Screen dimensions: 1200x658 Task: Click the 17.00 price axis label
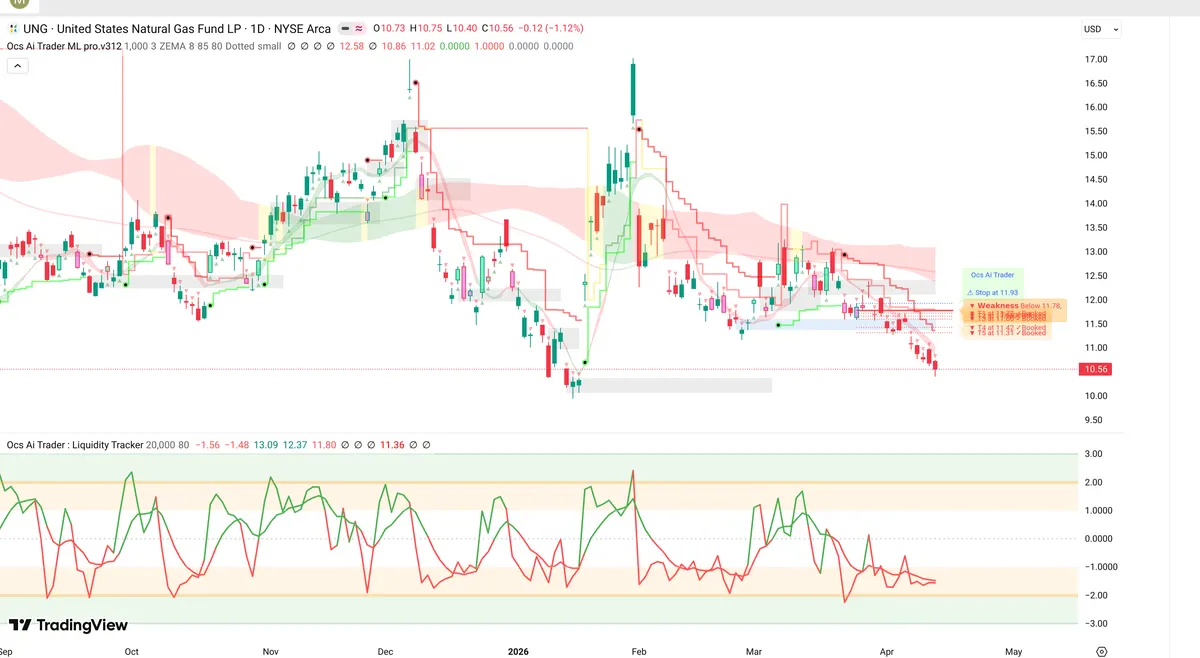(1096, 59)
